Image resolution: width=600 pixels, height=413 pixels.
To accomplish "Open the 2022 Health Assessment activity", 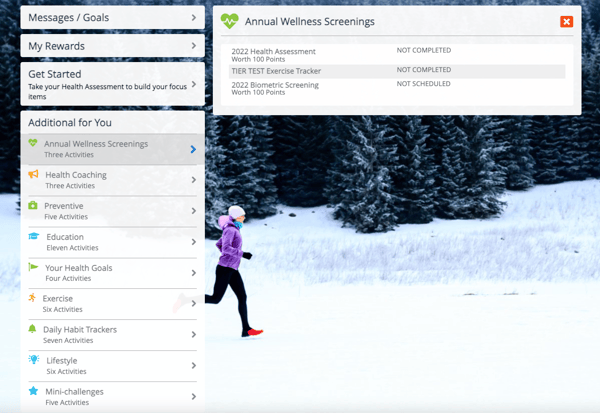I will pyautogui.click(x=273, y=51).
